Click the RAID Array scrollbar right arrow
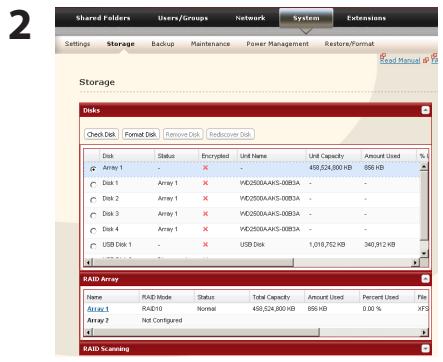Viewport: 443px width, 362px height. (424, 332)
